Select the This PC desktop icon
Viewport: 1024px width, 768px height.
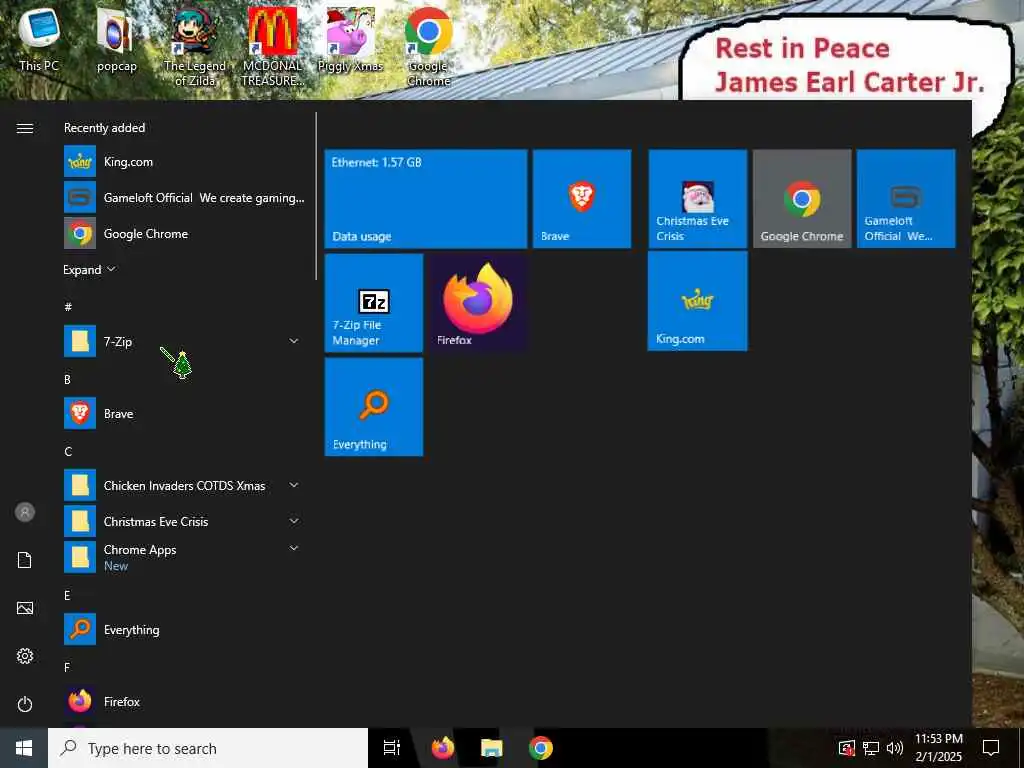pos(39,39)
